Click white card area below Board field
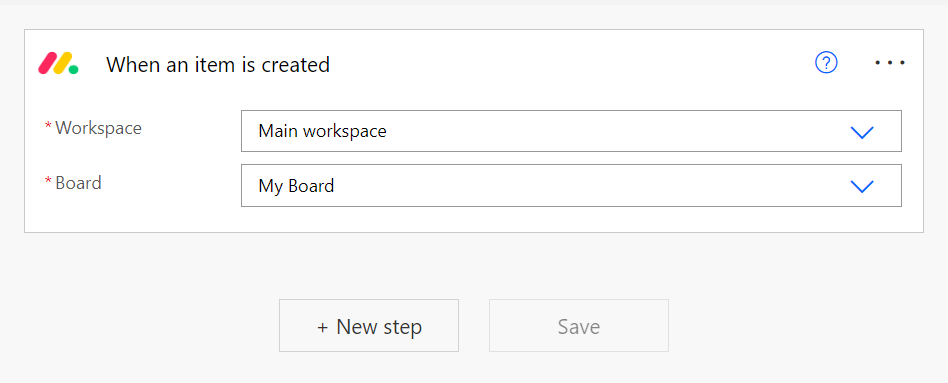 tap(474, 219)
